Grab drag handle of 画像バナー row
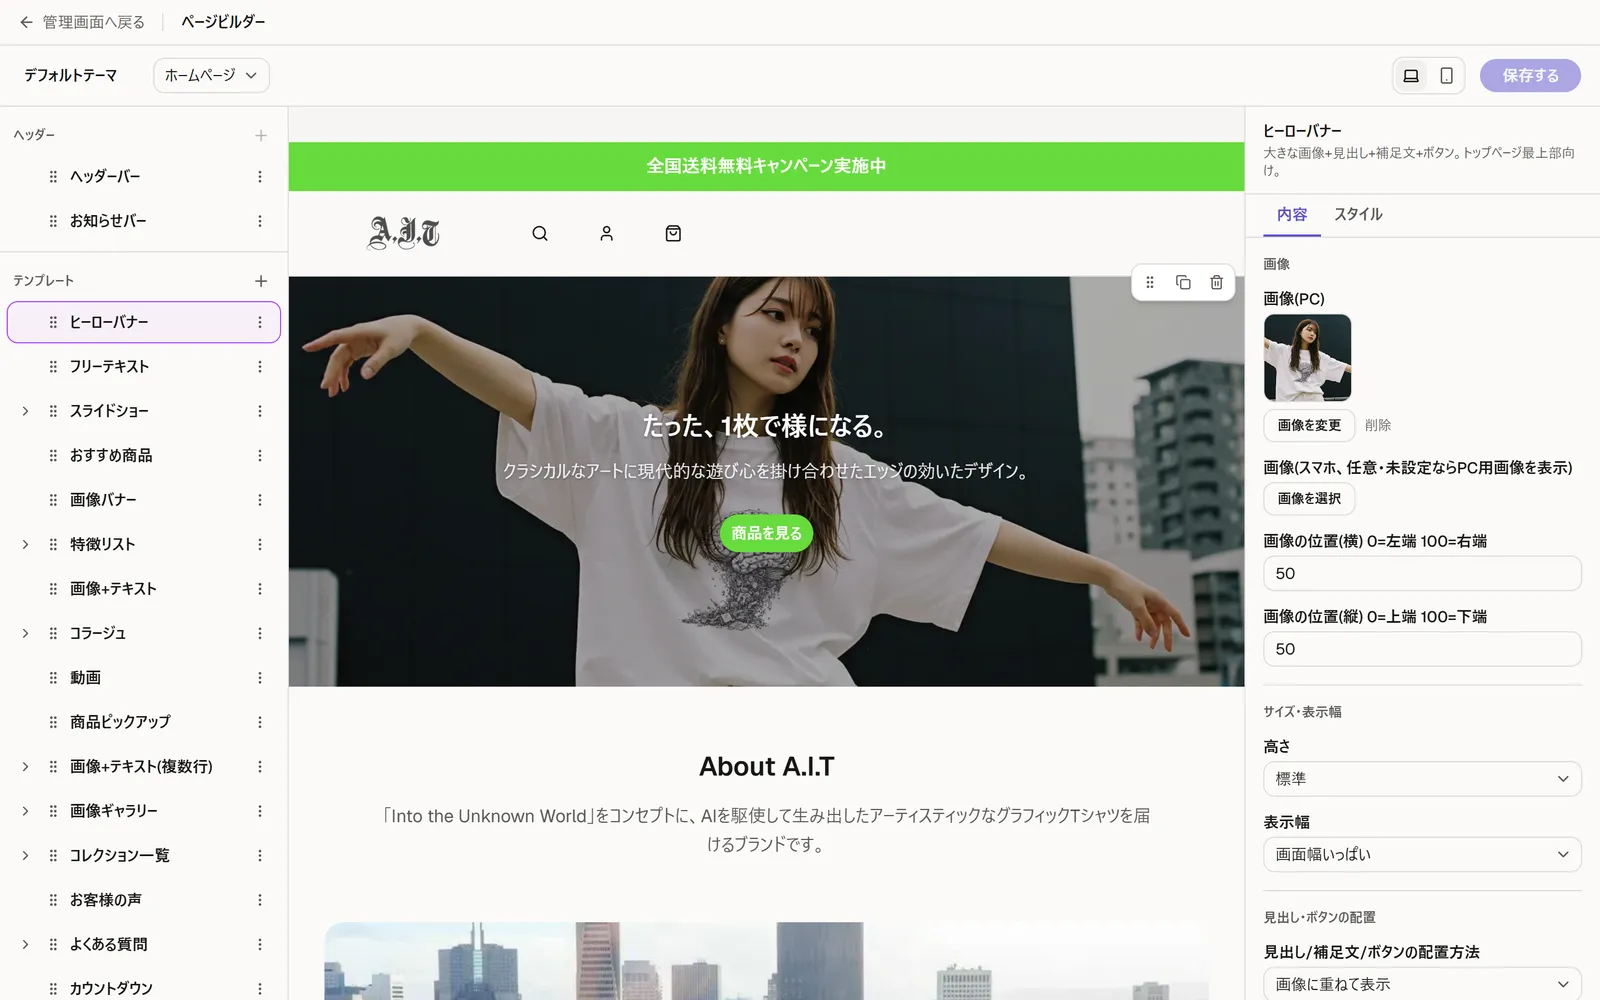Screen dimensions: 1600x1000 coord(53,500)
